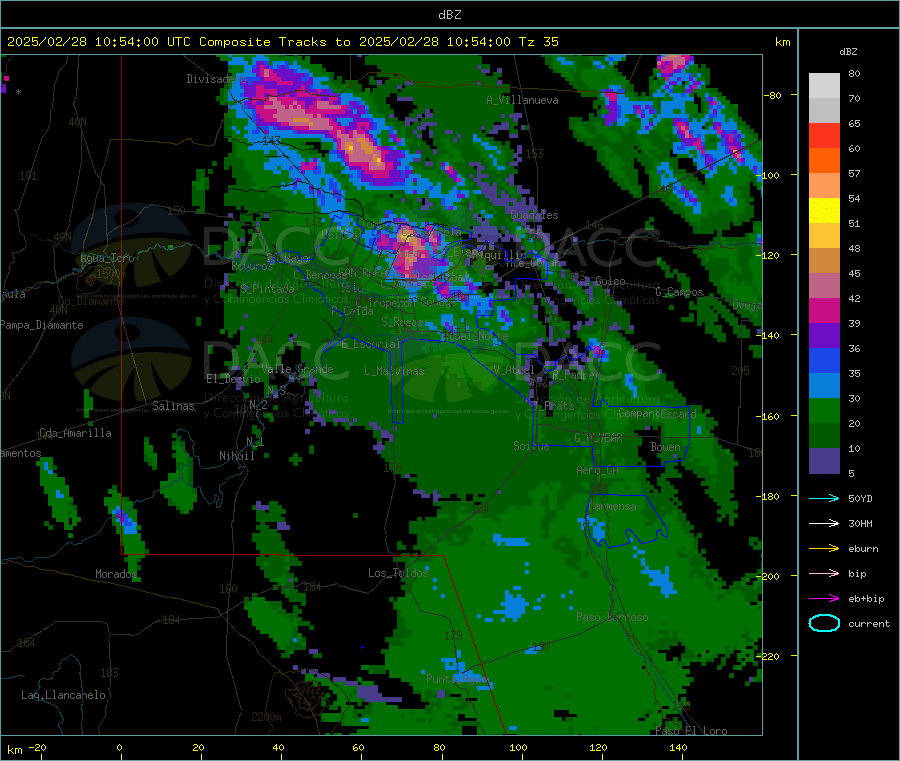Click the 'G_Campos' map label

[679, 292]
